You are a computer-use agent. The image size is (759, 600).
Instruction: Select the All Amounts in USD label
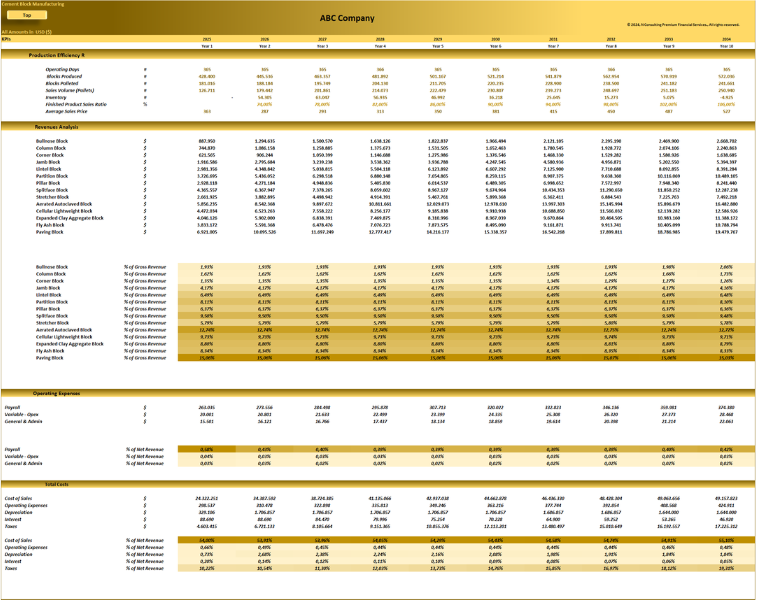pos(27,32)
